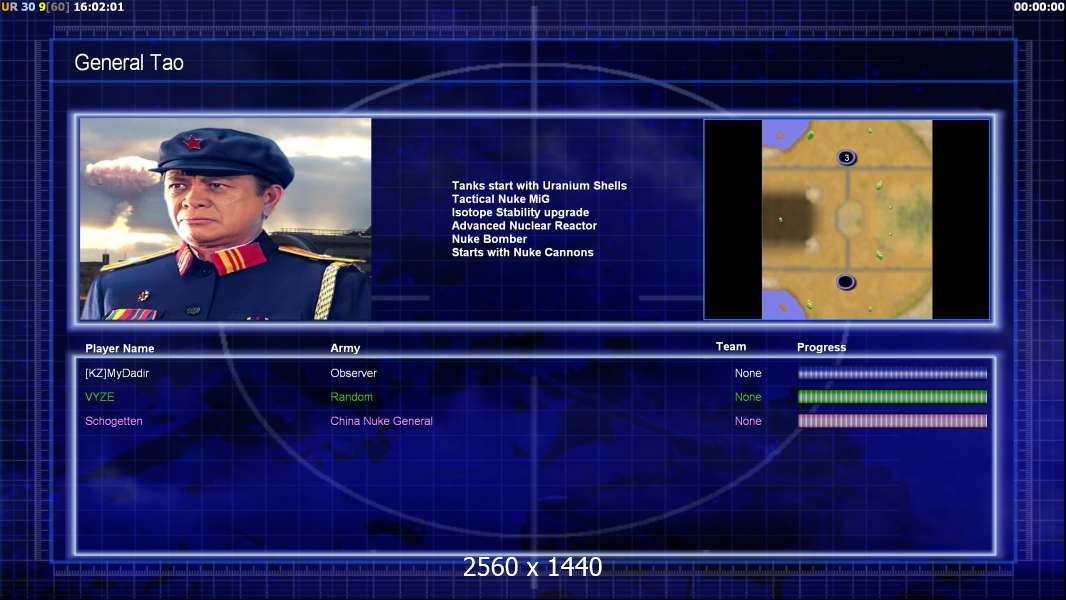Select the unnumbered black start position marker
1066x600 pixels.
coord(846,281)
